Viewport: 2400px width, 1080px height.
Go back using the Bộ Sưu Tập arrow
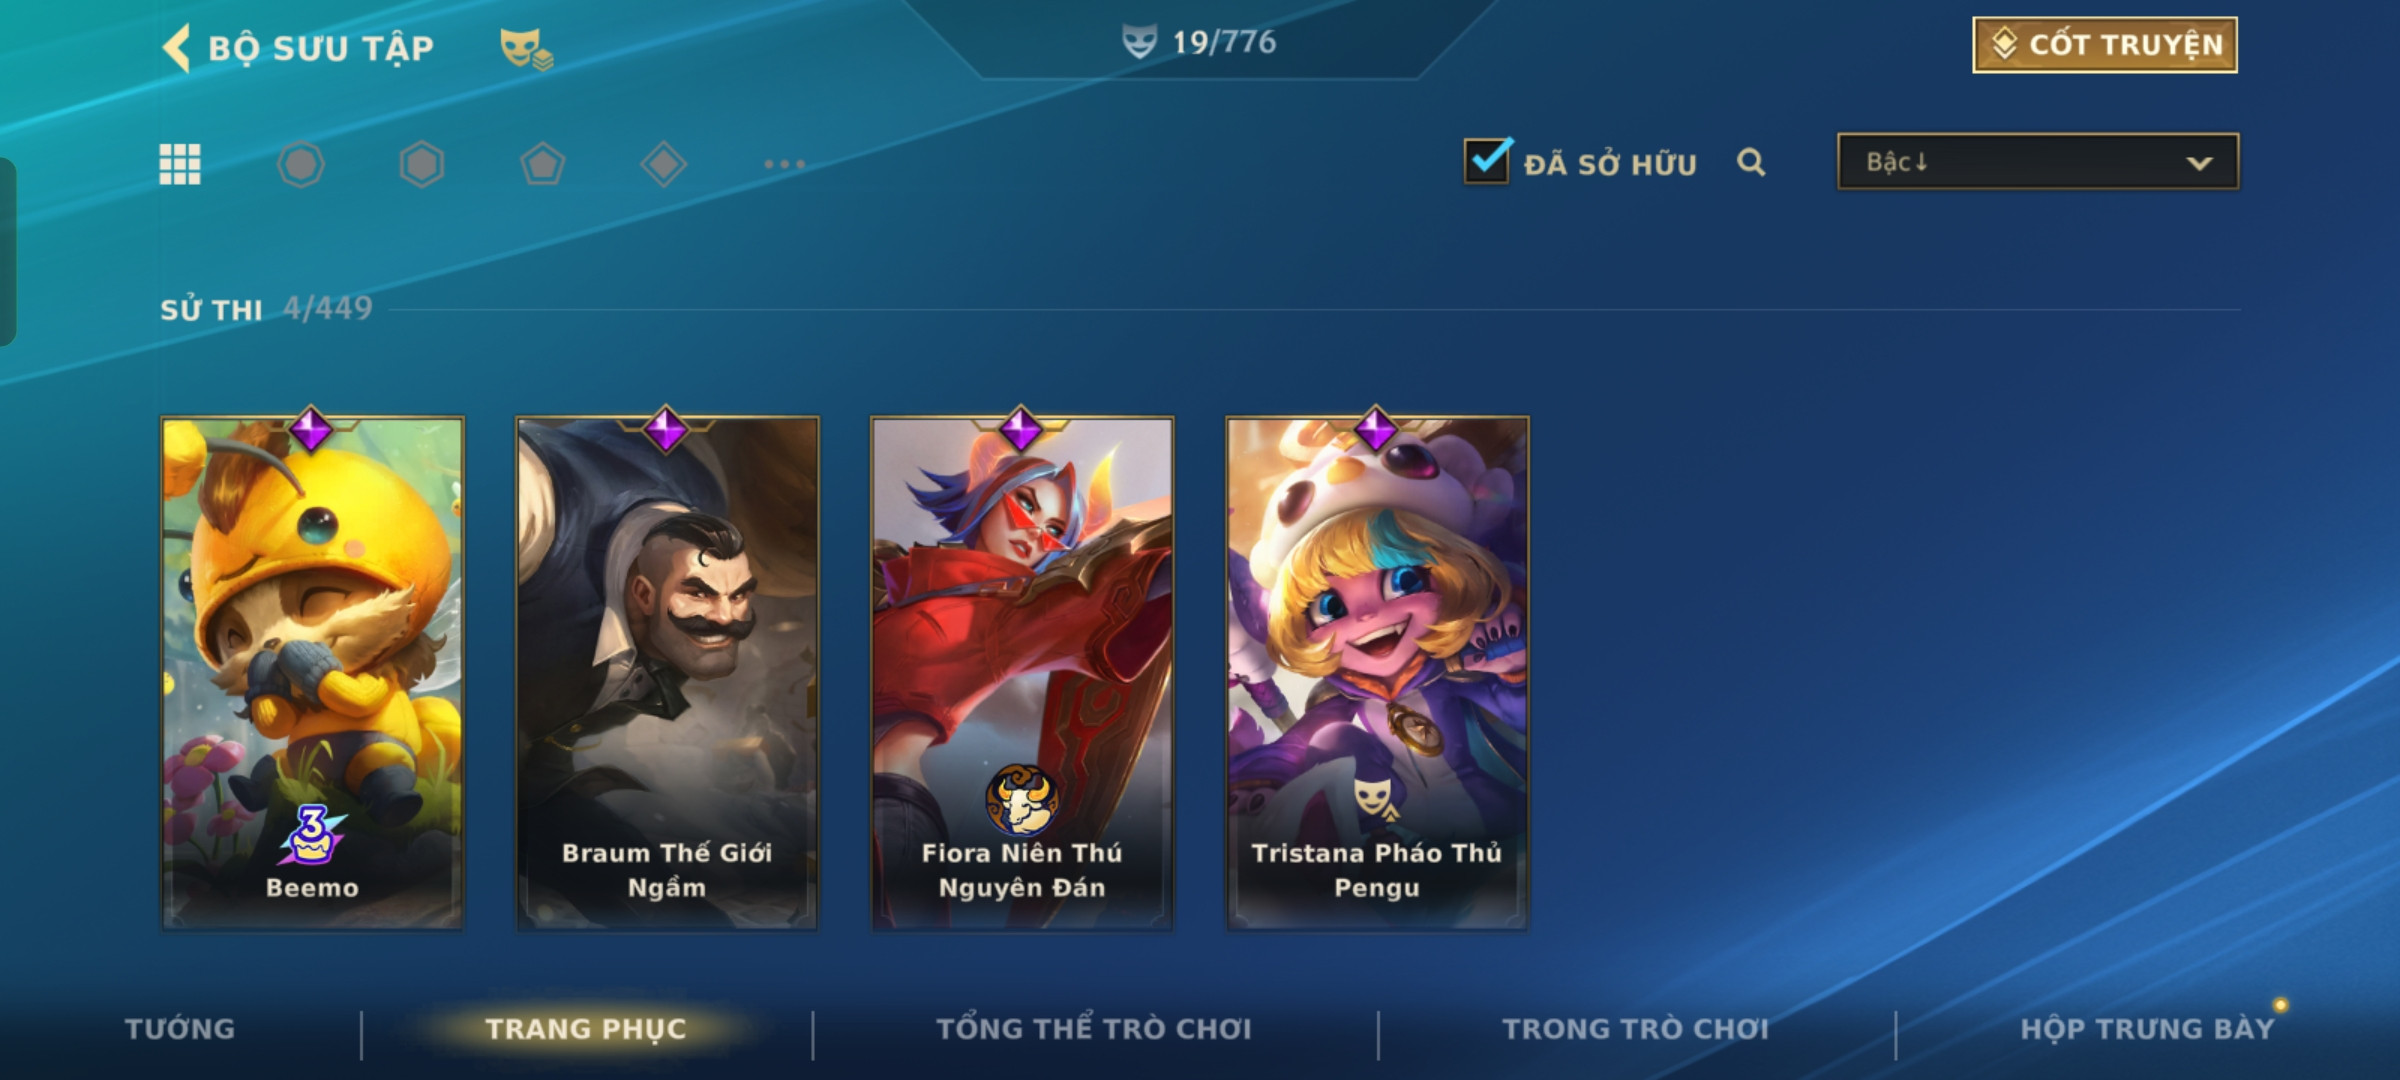(x=177, y=48)
